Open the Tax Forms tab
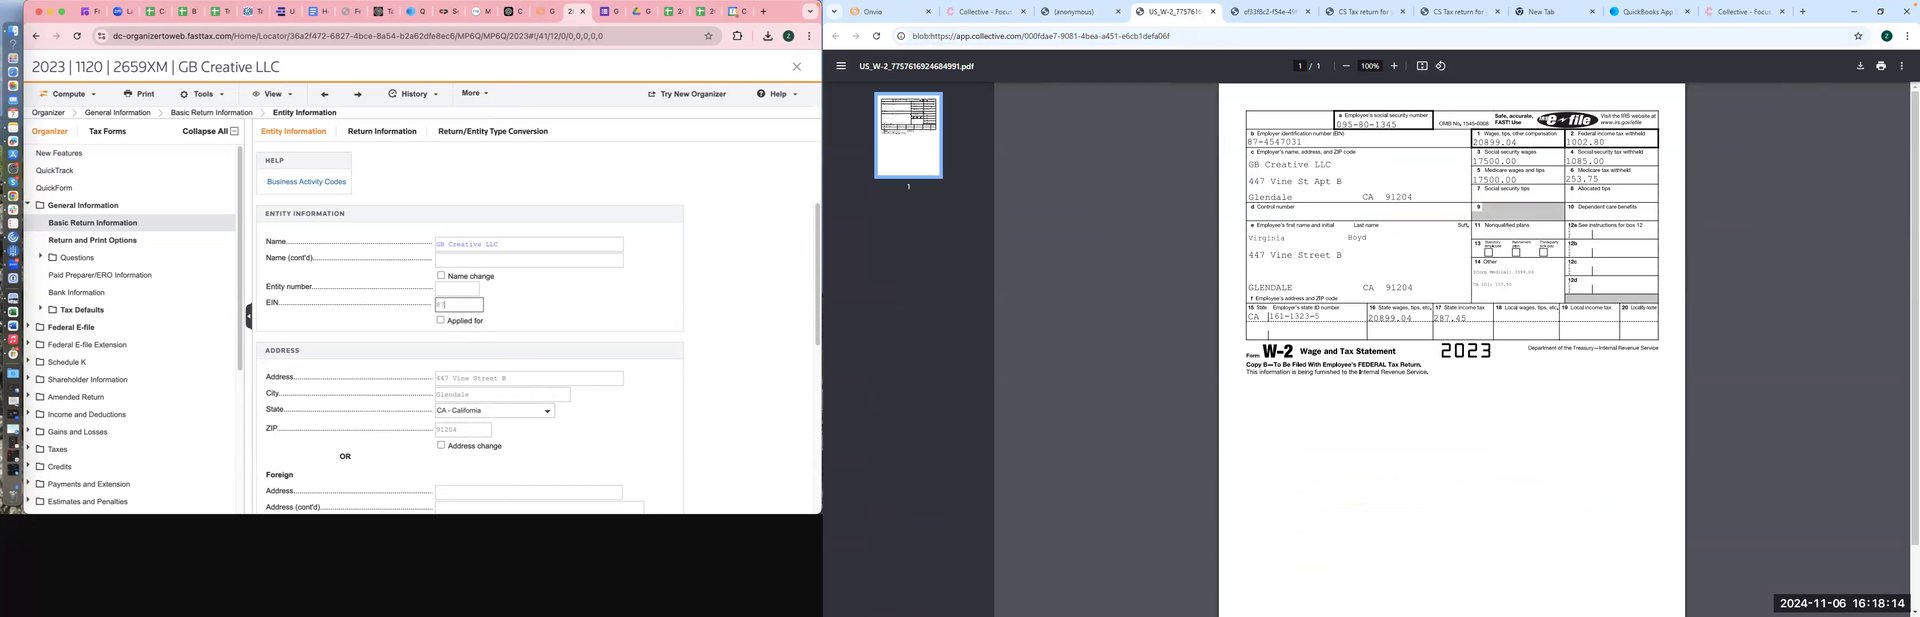The image size is (1920, 617). 107,131
